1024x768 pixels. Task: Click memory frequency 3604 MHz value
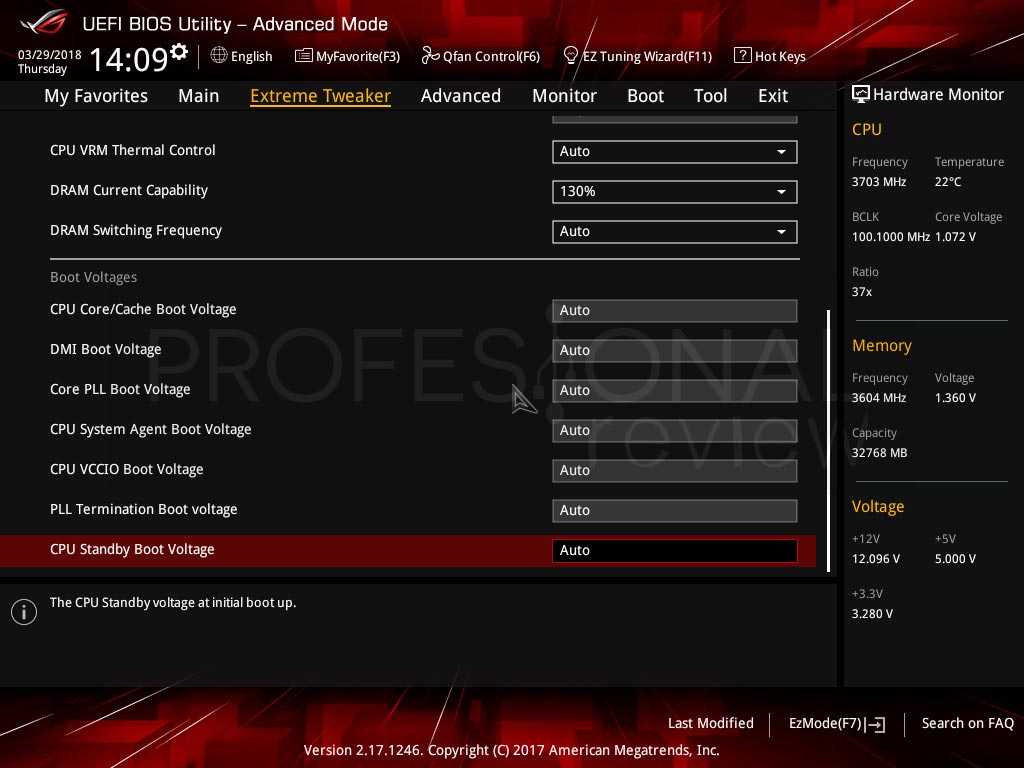point(879,398)
